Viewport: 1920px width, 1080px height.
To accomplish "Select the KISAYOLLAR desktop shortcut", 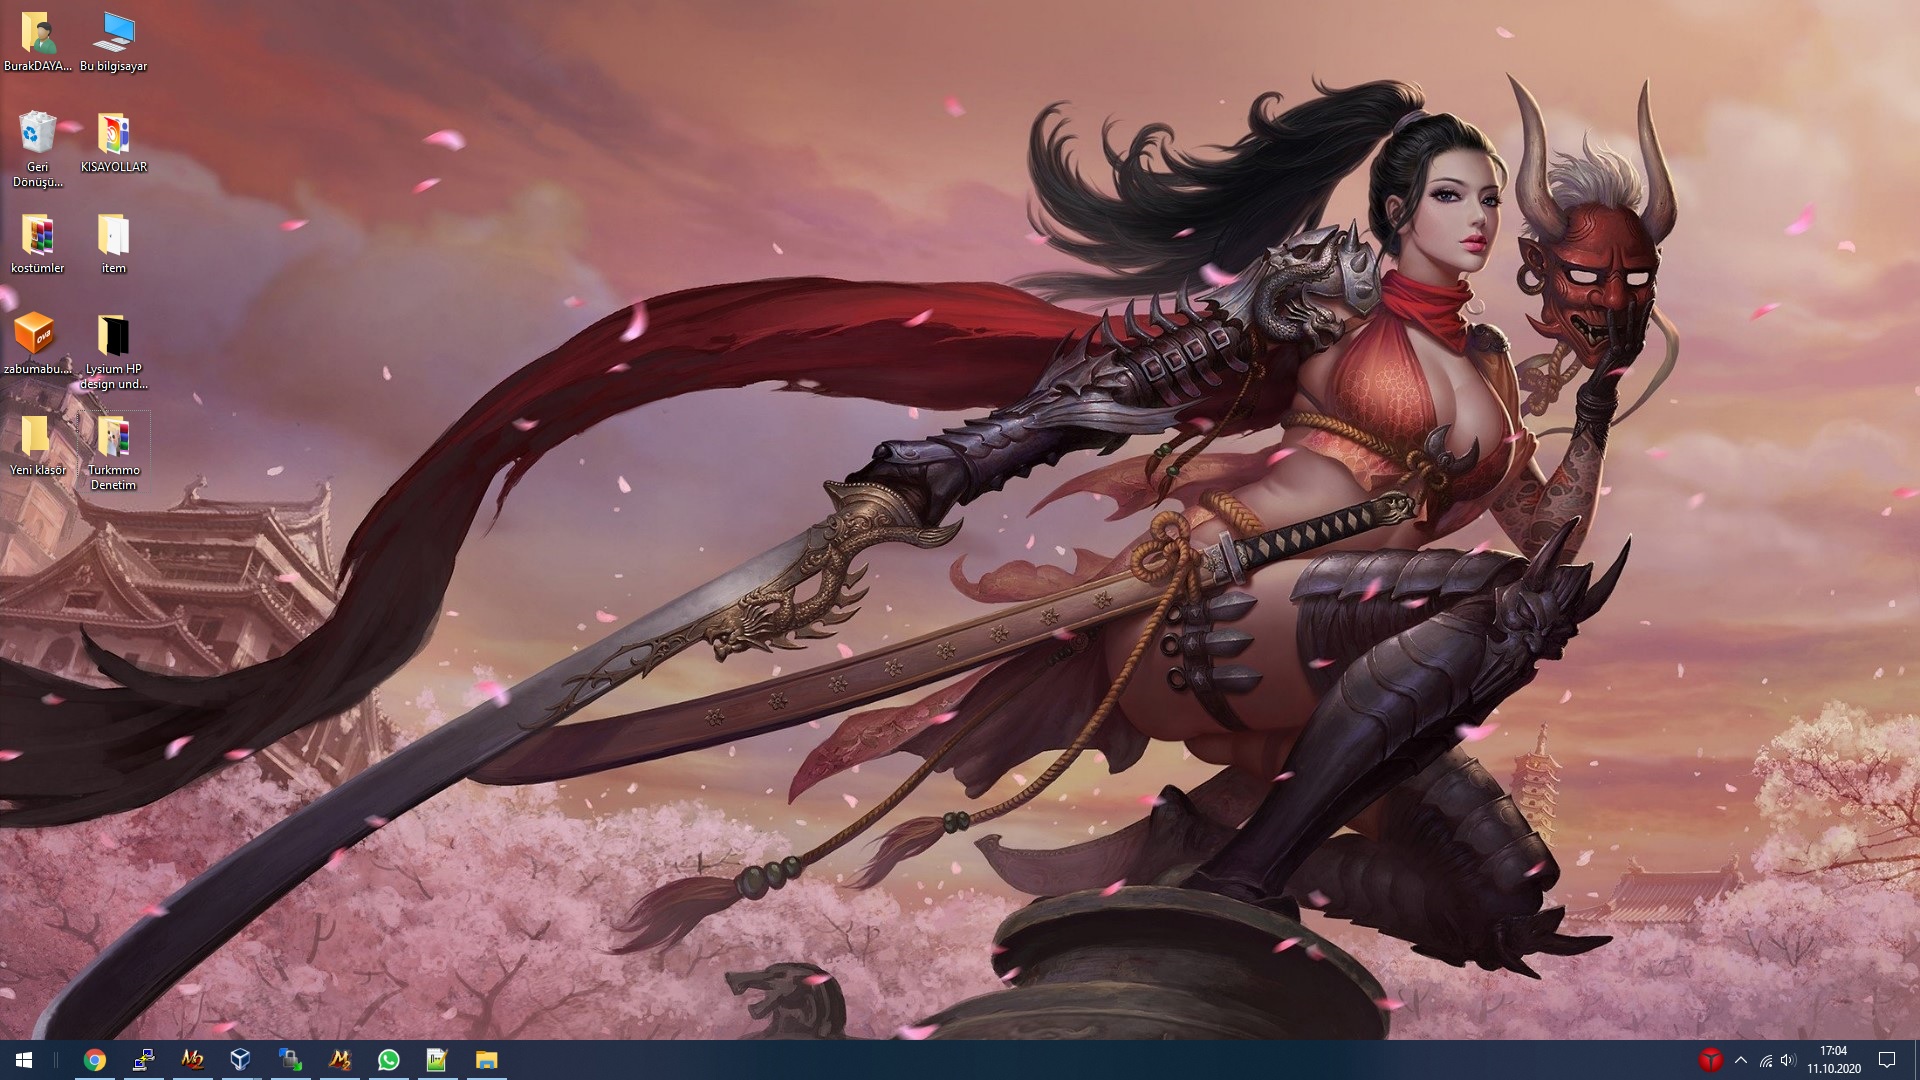I will (113, 136).
